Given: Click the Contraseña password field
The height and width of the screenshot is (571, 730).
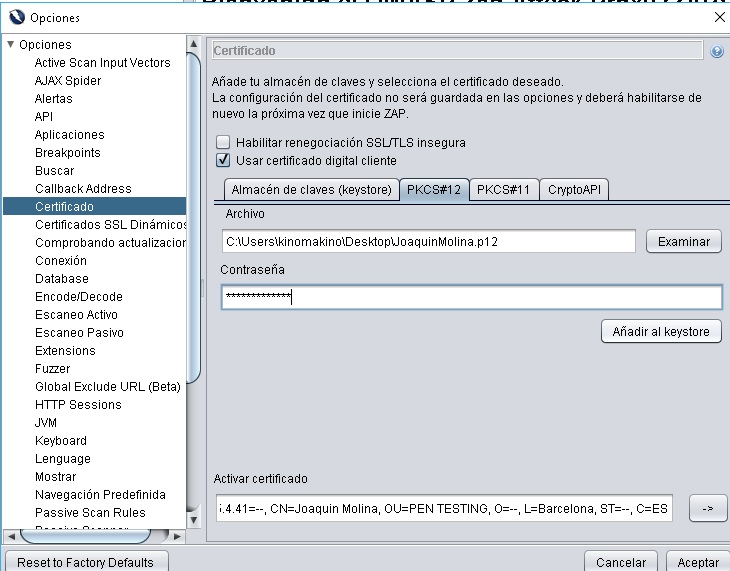Looking at the screenshot, I should 470,297.
